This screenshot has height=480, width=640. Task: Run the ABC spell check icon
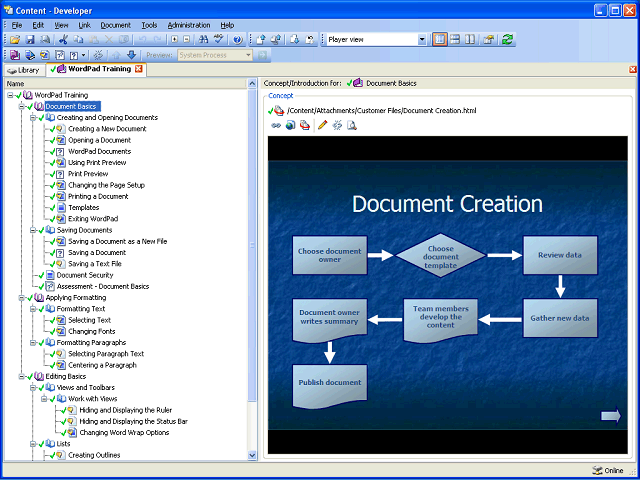click(x=219, y=40)
